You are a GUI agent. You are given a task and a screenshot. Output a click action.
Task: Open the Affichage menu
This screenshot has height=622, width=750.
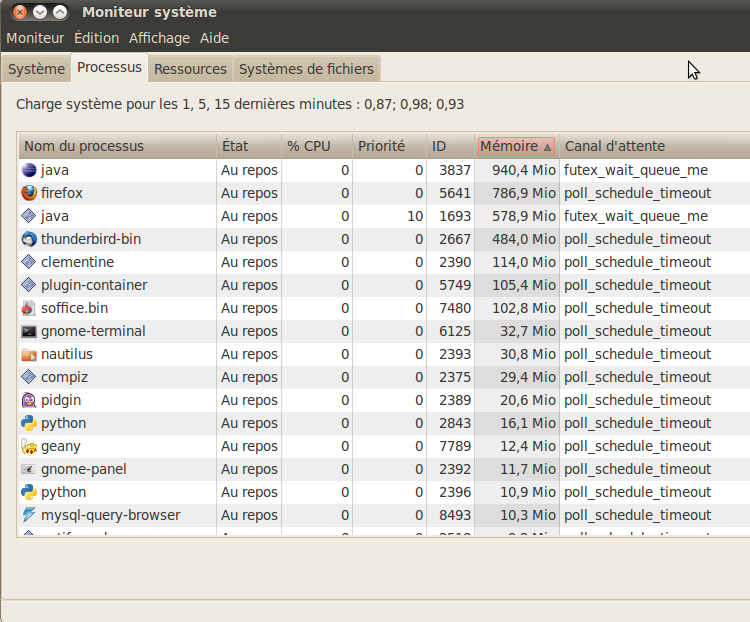pos(159,38)
